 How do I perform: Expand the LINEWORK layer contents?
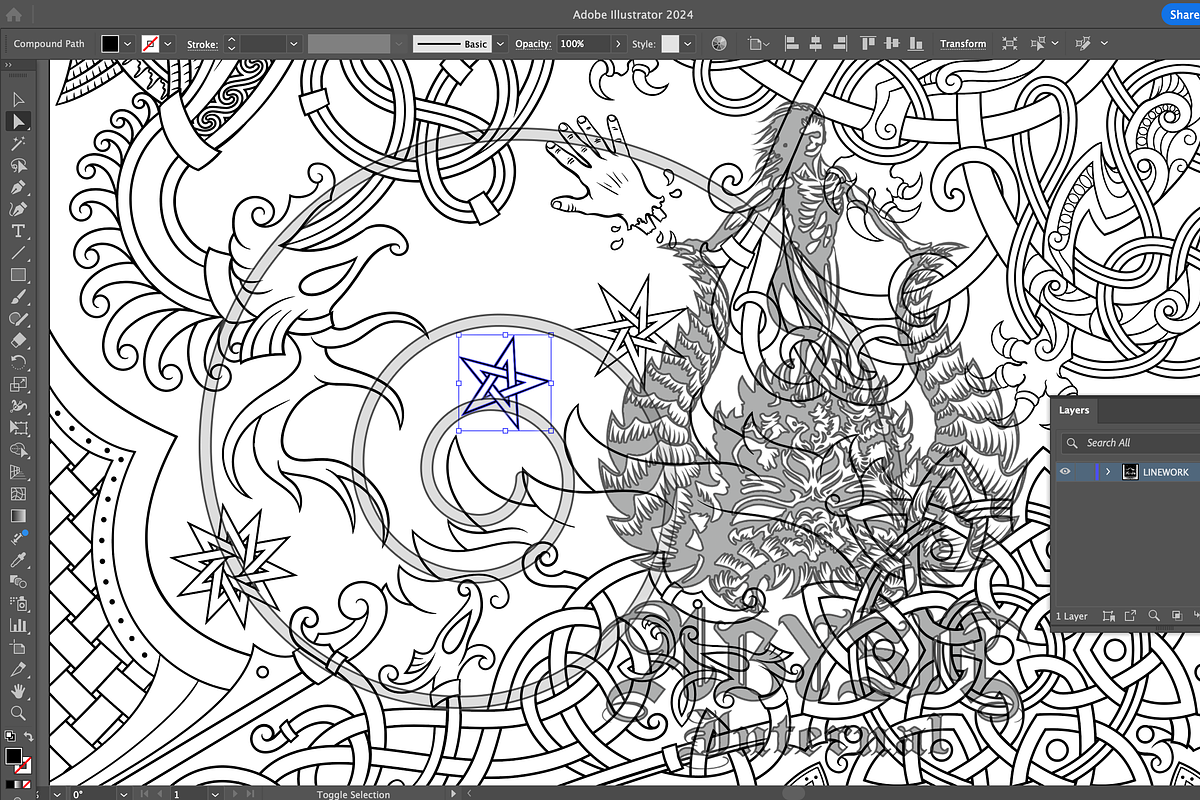[1107, 471]
